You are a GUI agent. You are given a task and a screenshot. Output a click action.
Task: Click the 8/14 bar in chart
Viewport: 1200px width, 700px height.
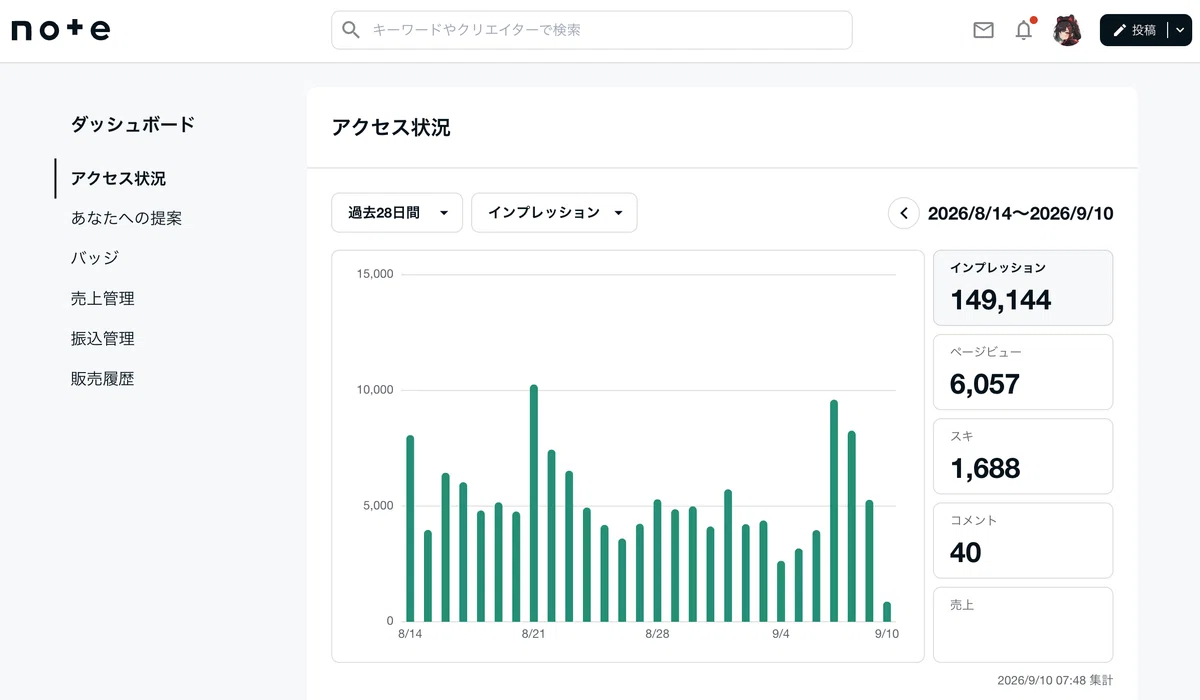pos(410,528)
